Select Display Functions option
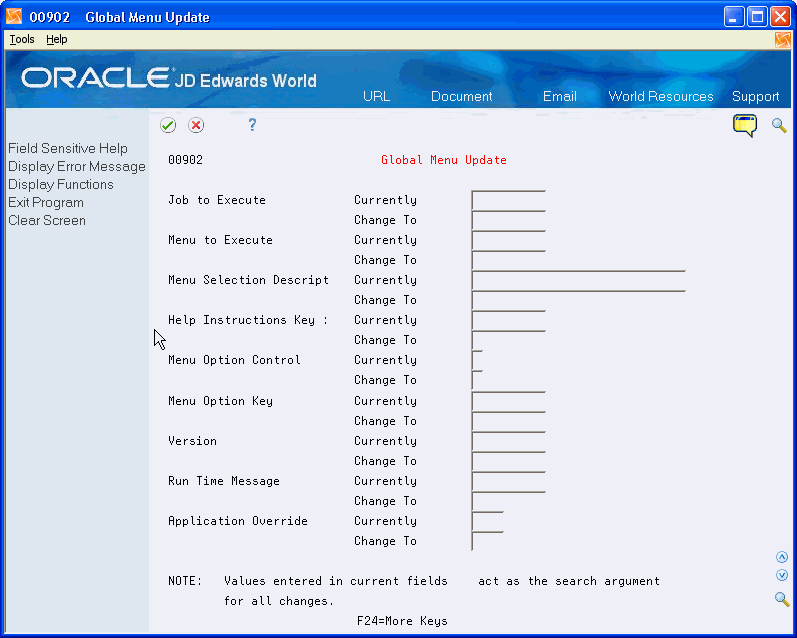This screenshot has height=638, width=797. [60, 185]
